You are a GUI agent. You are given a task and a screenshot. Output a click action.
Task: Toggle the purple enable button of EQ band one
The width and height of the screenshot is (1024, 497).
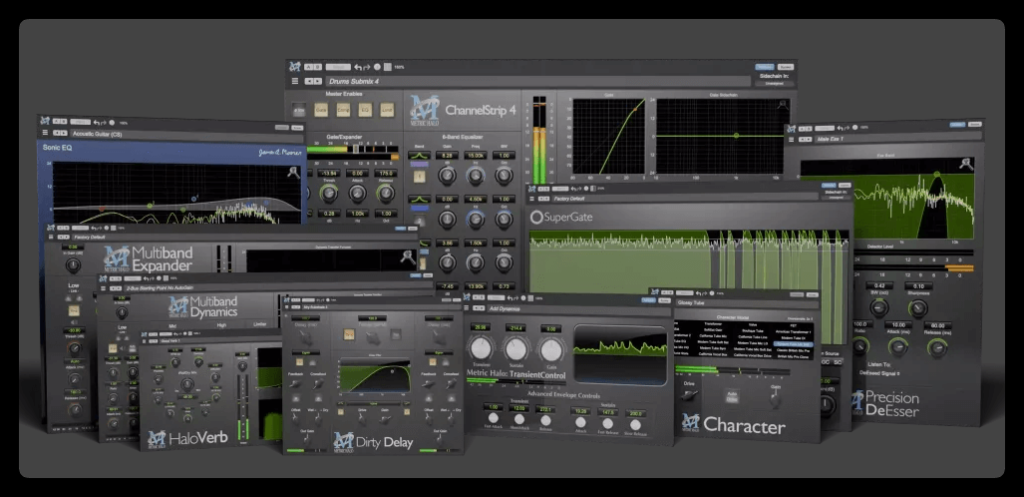coord(418,165)
